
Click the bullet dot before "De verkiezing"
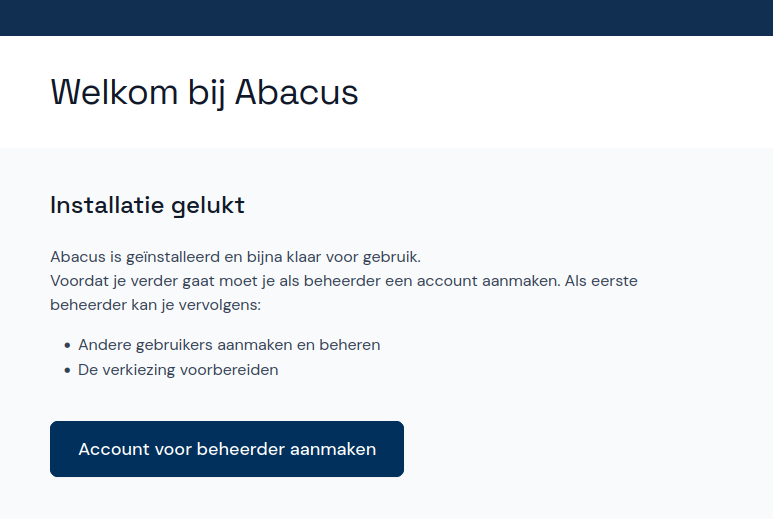pyautogui.click(x=67, y=371)
